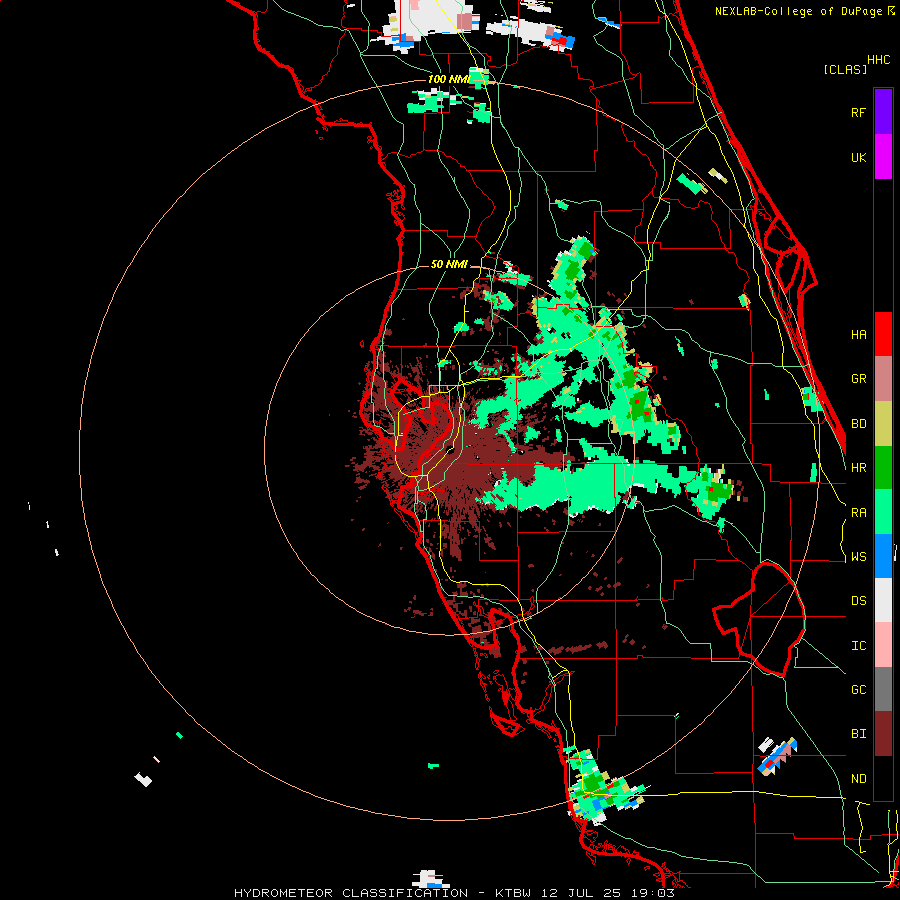Pick the BI brown legend swatch
Viewport: 900px width, 900px height.
pyautogui.click(x=883, y=734)
